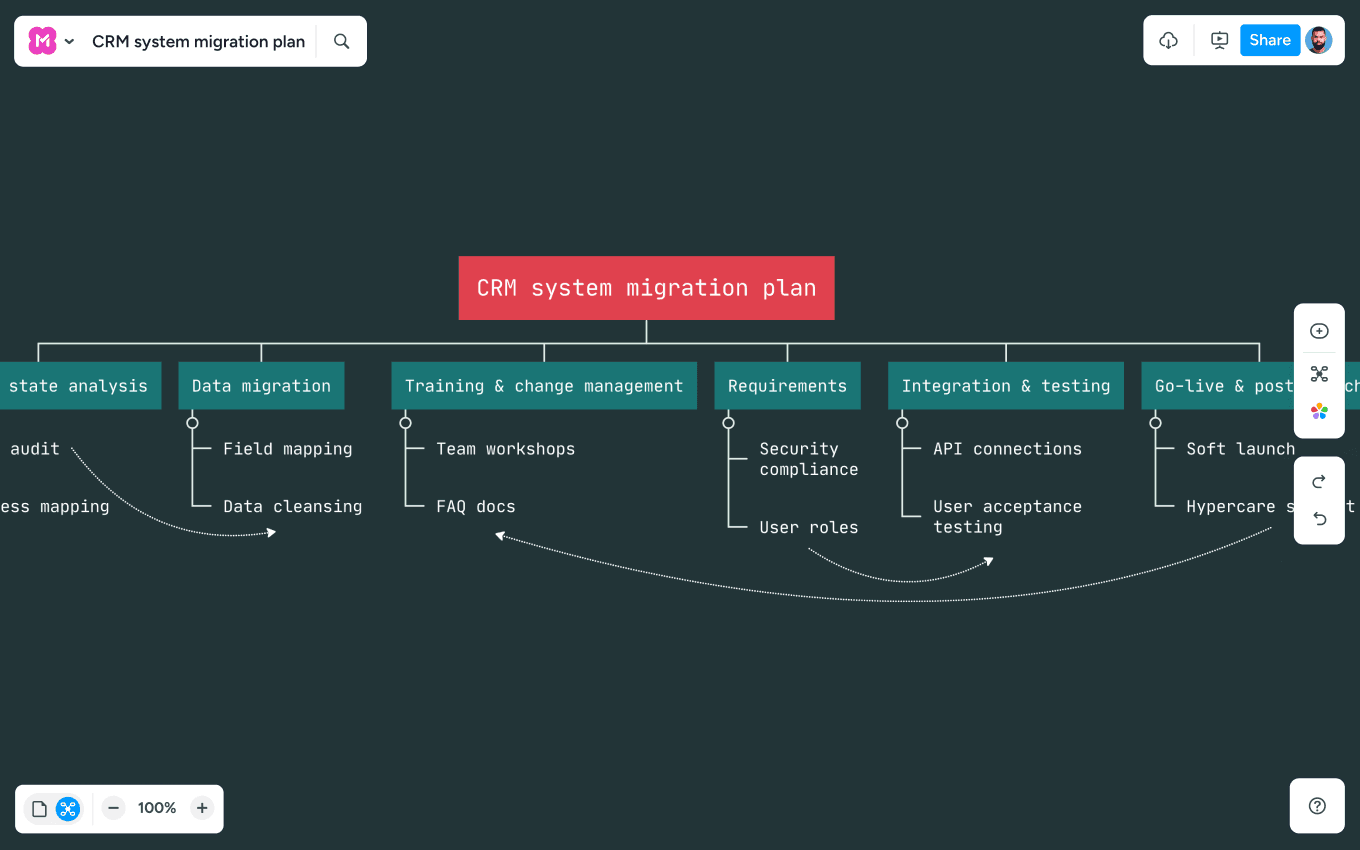This screenshot has width=1360, height=850.
Task: Zoom out with the minus button
Action: [114, 808]
